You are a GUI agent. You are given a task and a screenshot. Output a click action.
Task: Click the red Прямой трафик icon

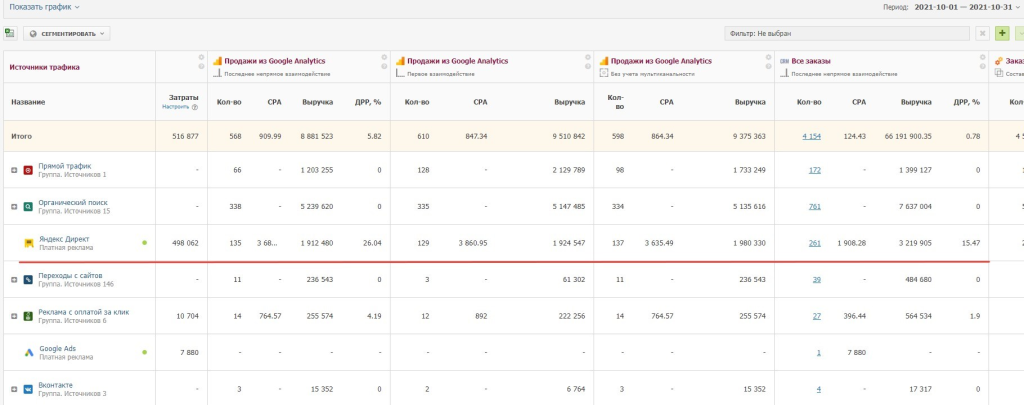tap(29, 170)
